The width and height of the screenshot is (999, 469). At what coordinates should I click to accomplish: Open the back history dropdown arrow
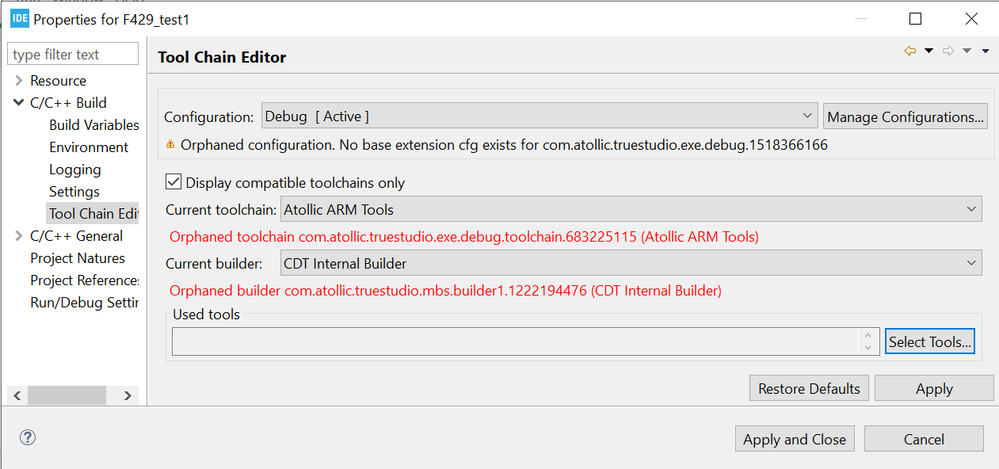click(928, 51)
